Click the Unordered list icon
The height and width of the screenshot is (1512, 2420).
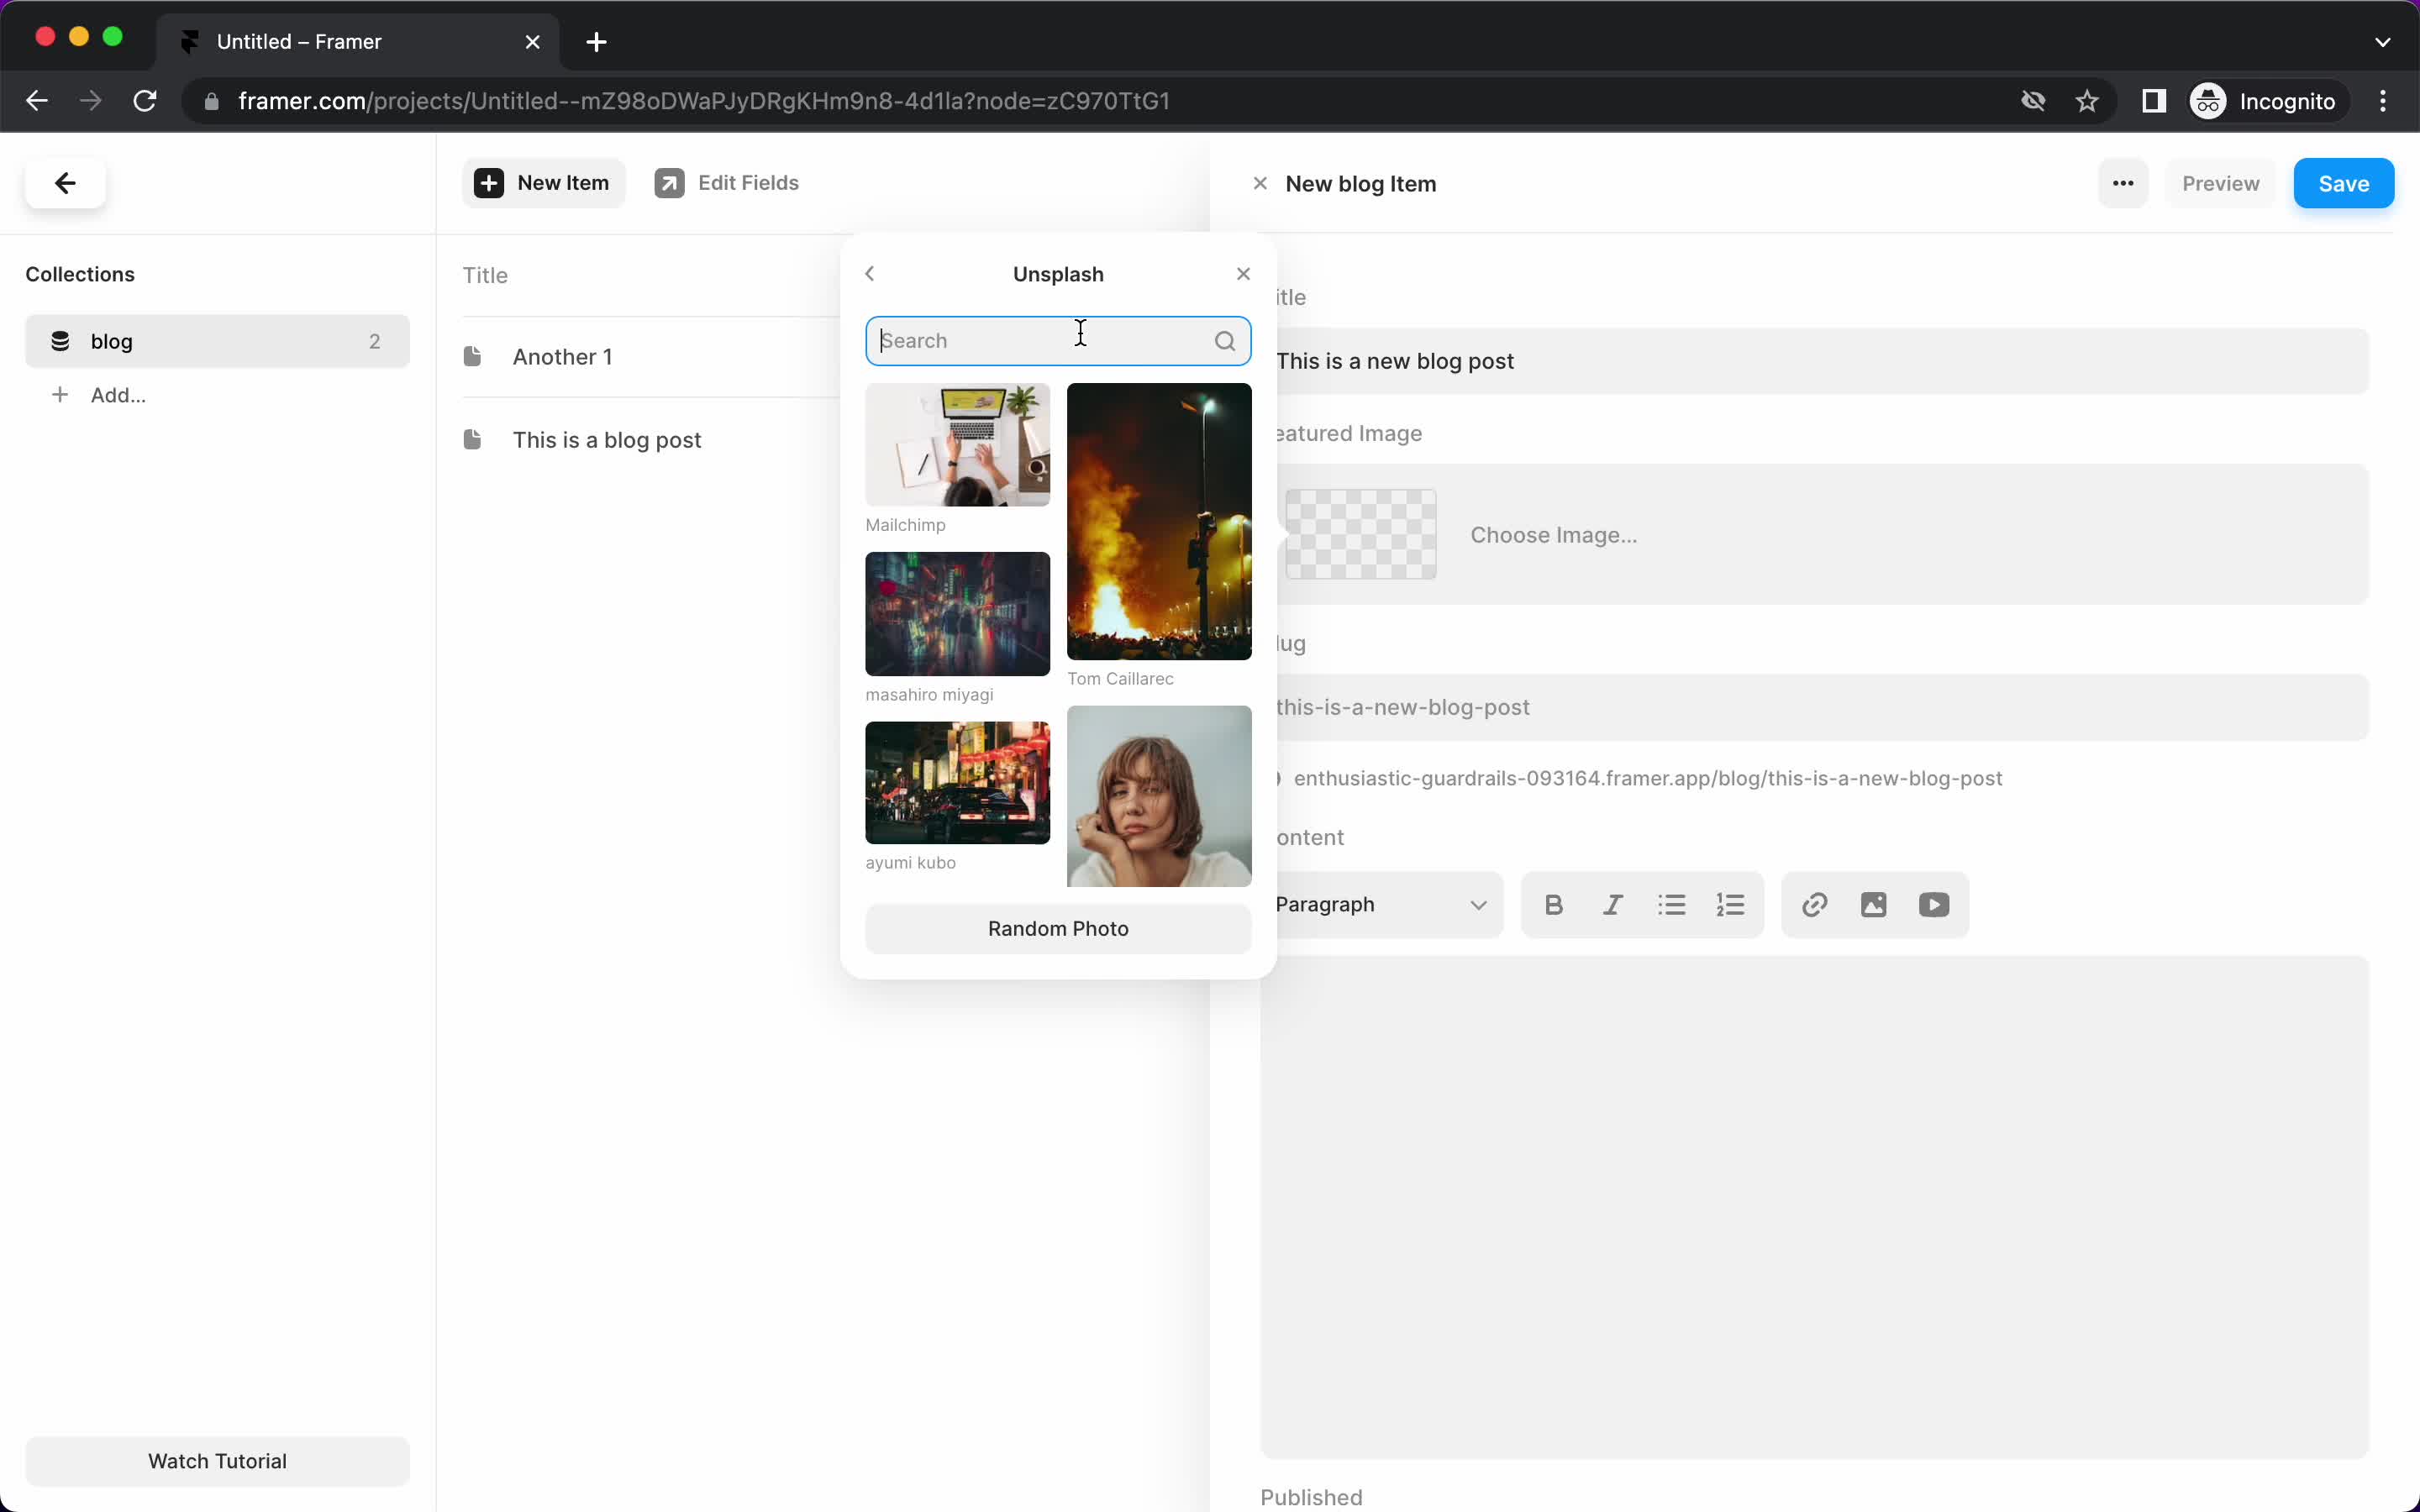(1670, 904)
